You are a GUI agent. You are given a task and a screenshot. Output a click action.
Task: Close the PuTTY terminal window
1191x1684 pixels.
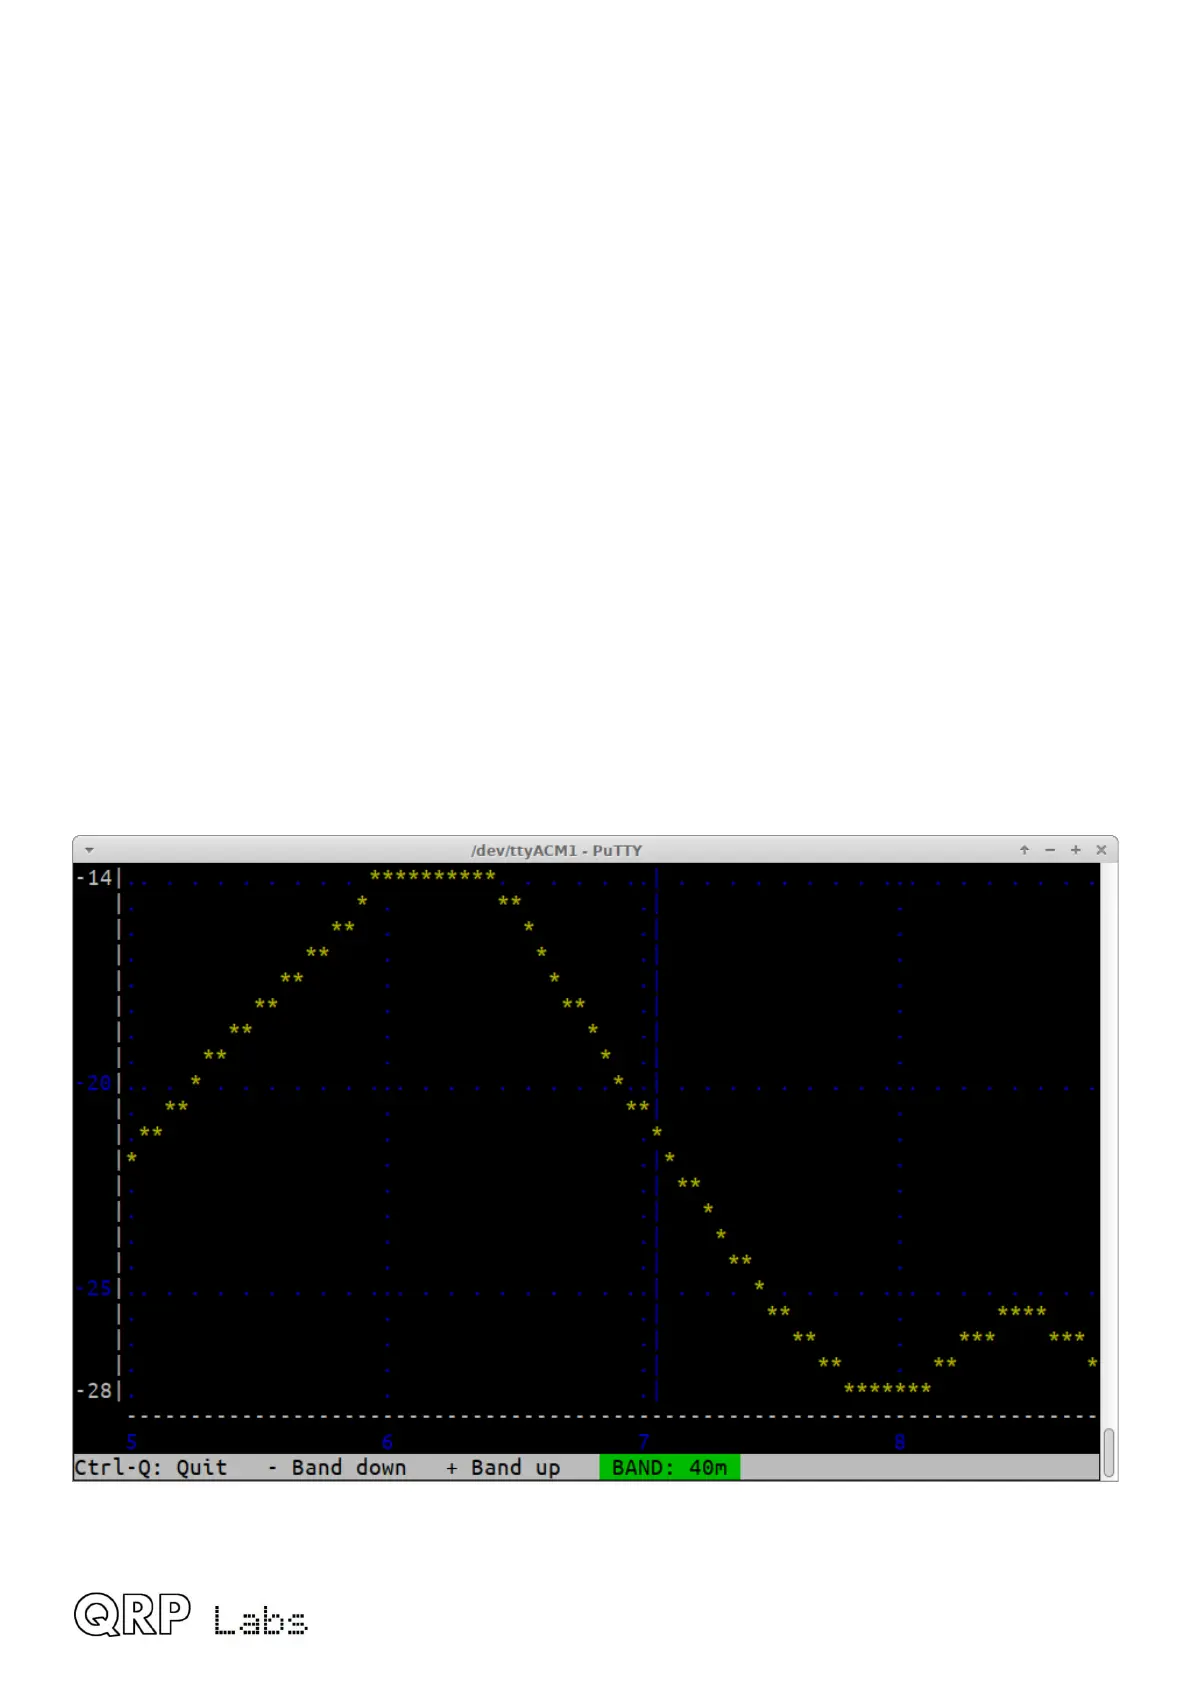tap(1101, 850)
